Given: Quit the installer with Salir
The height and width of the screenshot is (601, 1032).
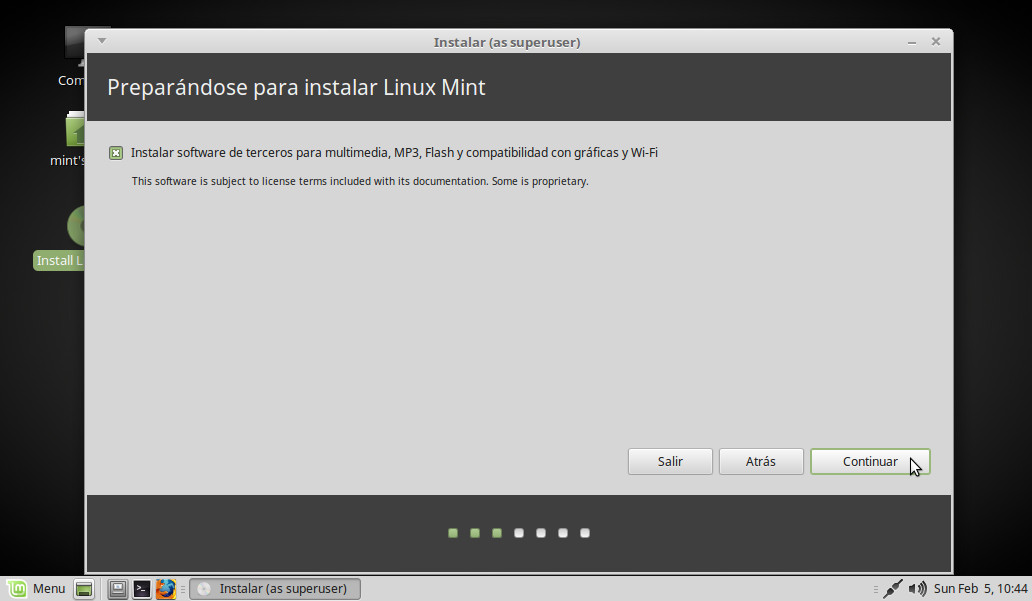Looking at the screenshot, I should 670,461.
